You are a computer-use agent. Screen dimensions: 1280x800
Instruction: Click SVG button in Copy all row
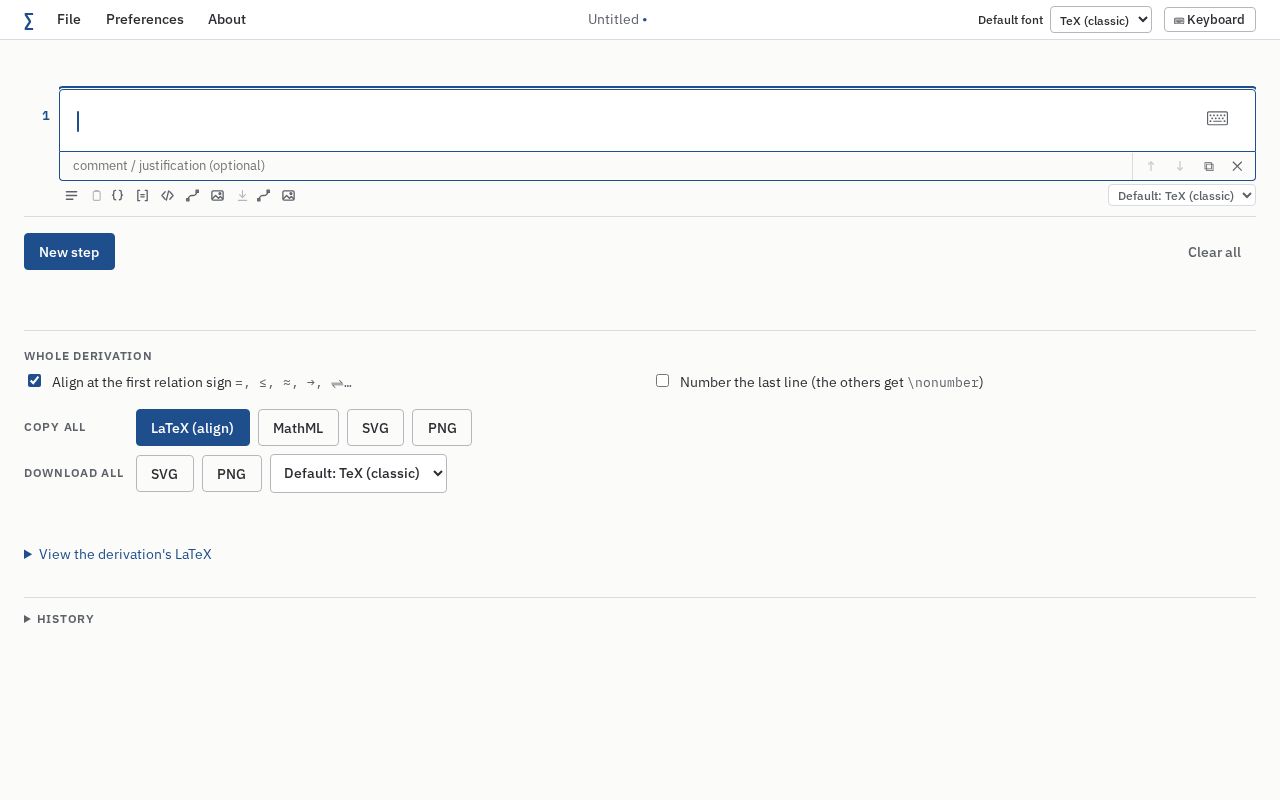pyautogui.click(x=375, y=428)
